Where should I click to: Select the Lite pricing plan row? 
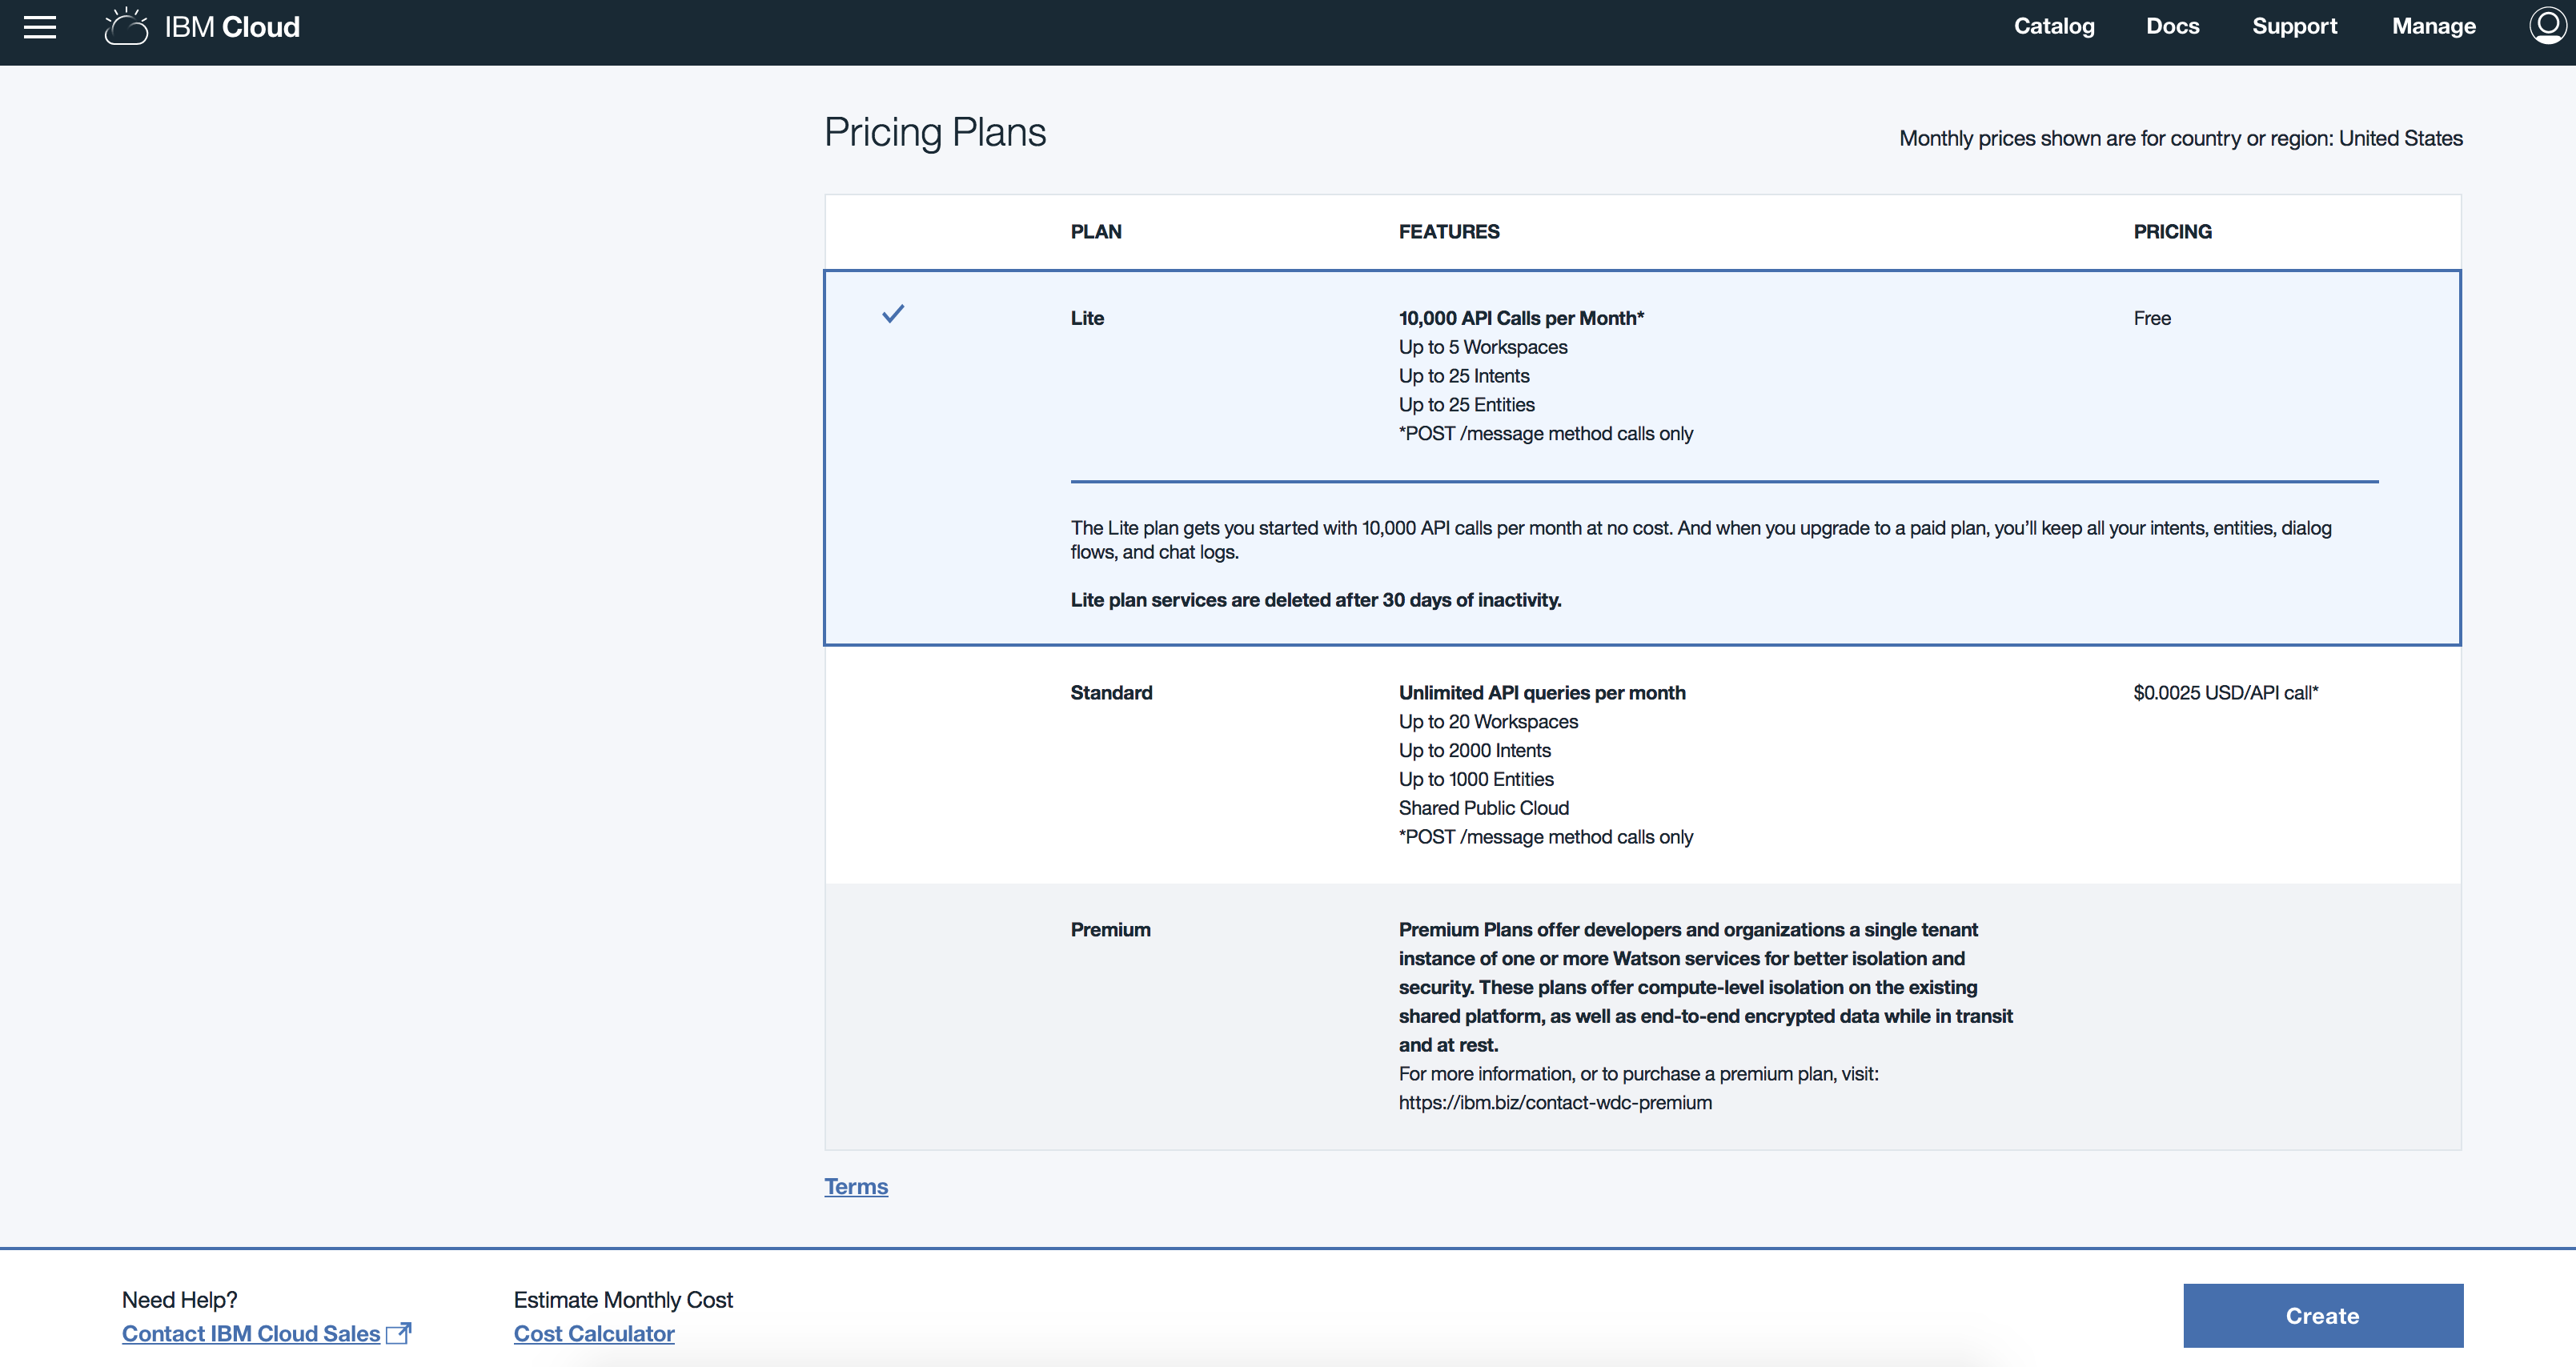[x=1087, y=318]
